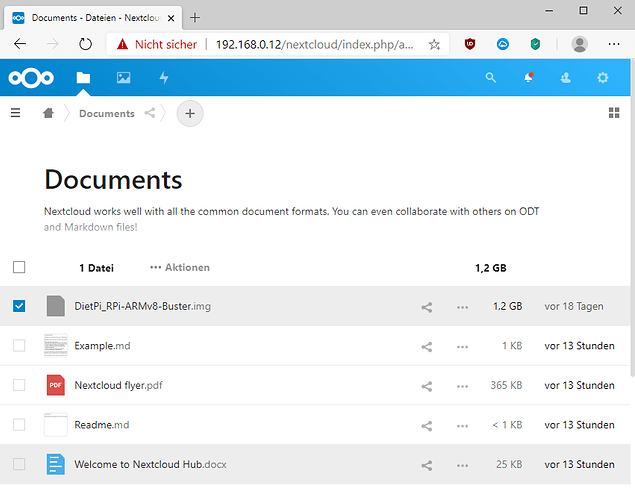Toggle the hamburger navigation menu
The image size is (635, 500).
coord(15,113)
